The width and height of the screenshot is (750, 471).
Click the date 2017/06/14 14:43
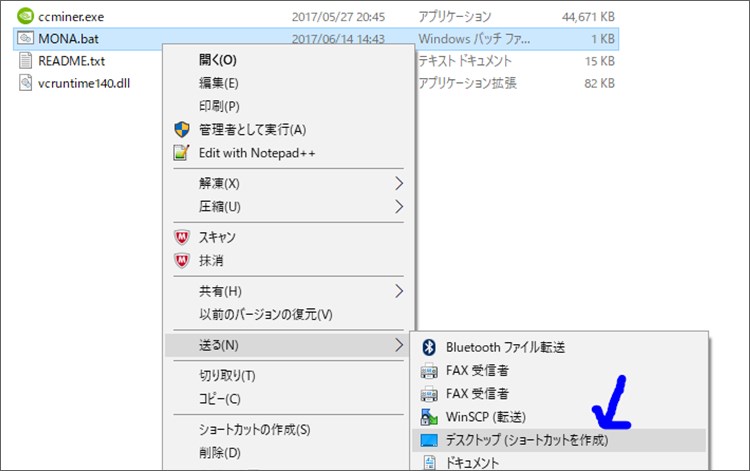tap(338, 39)
